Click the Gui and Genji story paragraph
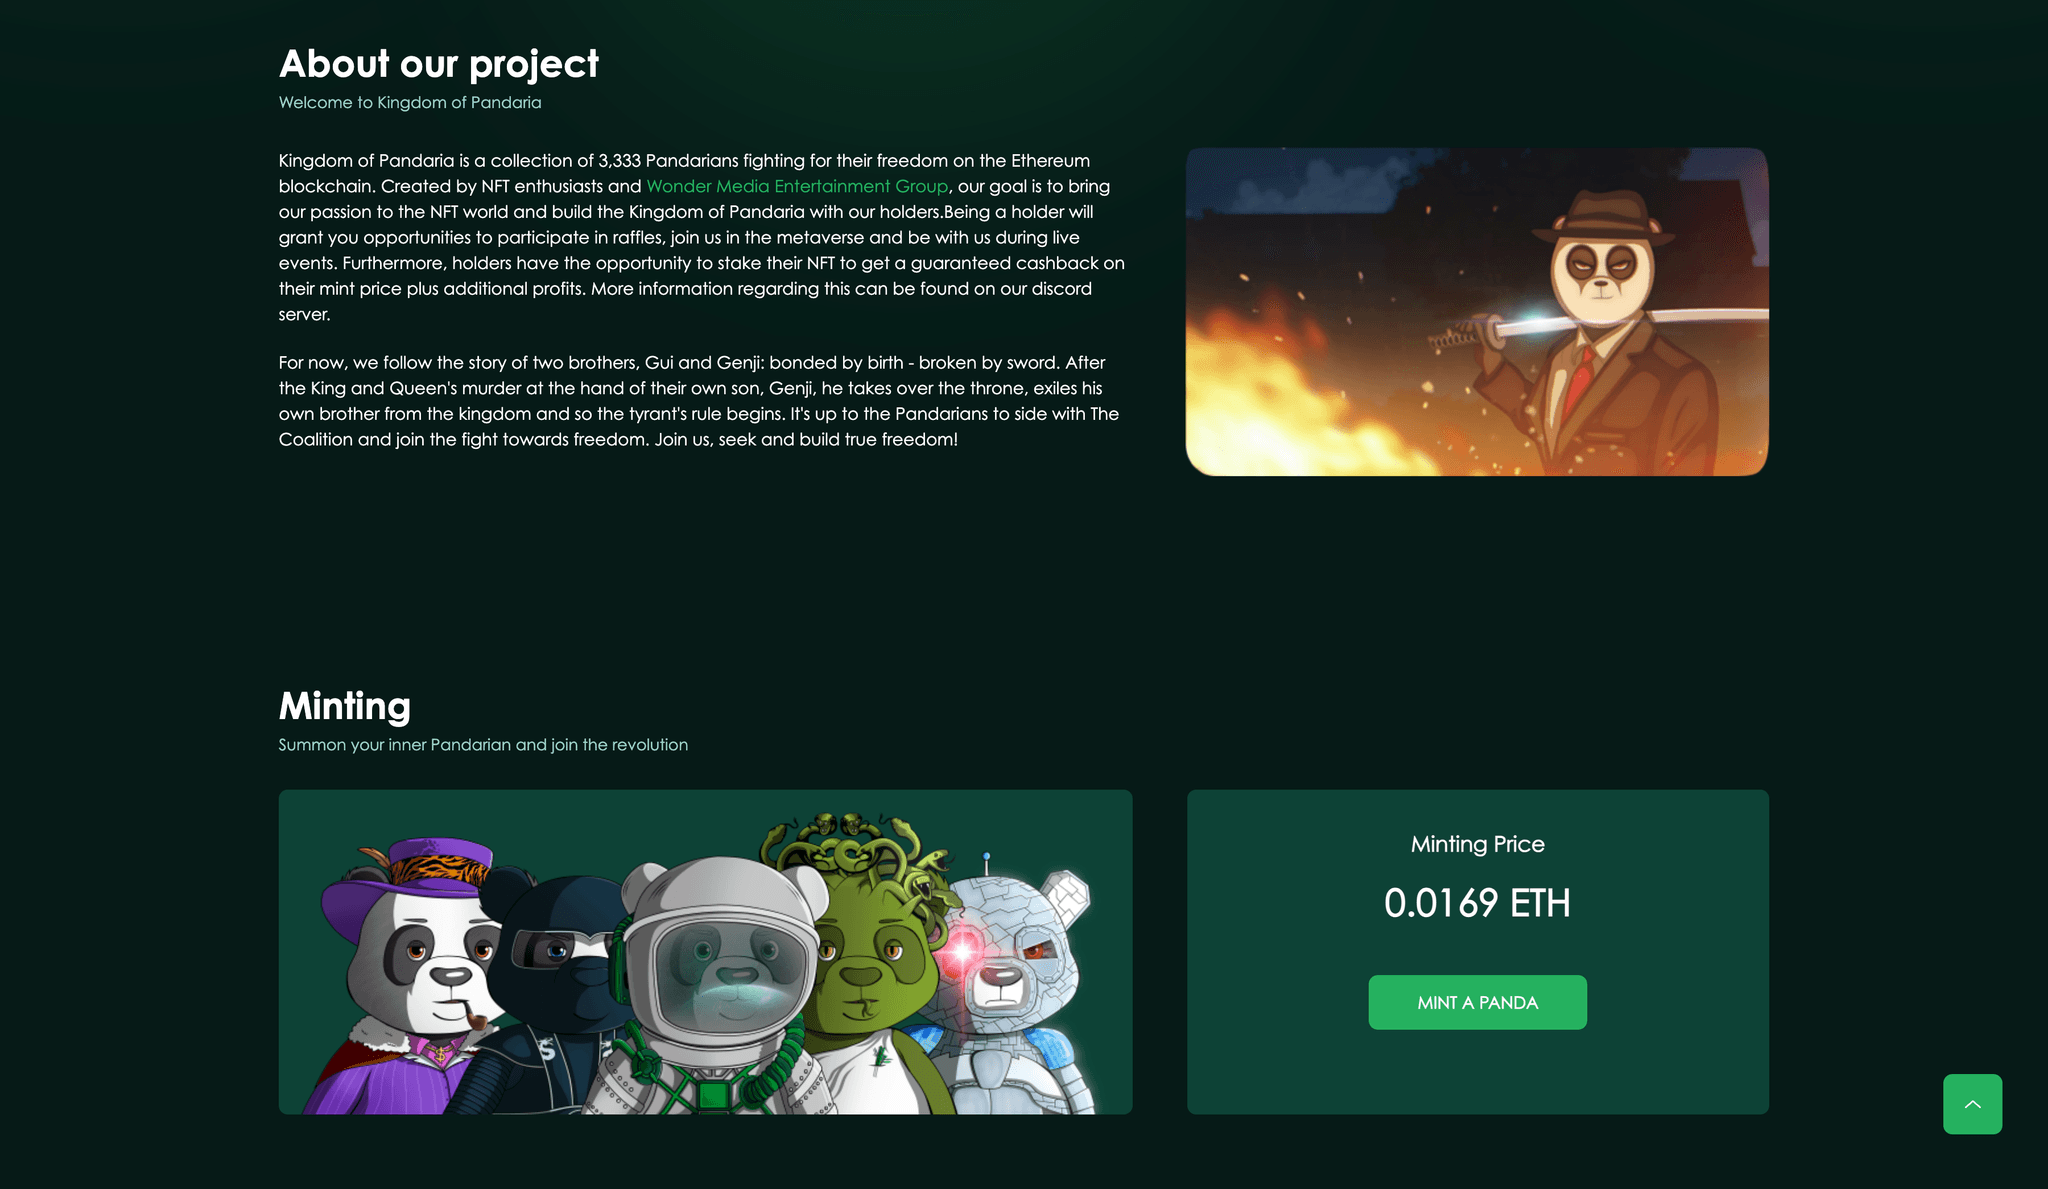This screenshot has height=1189, width=2048. point(699,401)
